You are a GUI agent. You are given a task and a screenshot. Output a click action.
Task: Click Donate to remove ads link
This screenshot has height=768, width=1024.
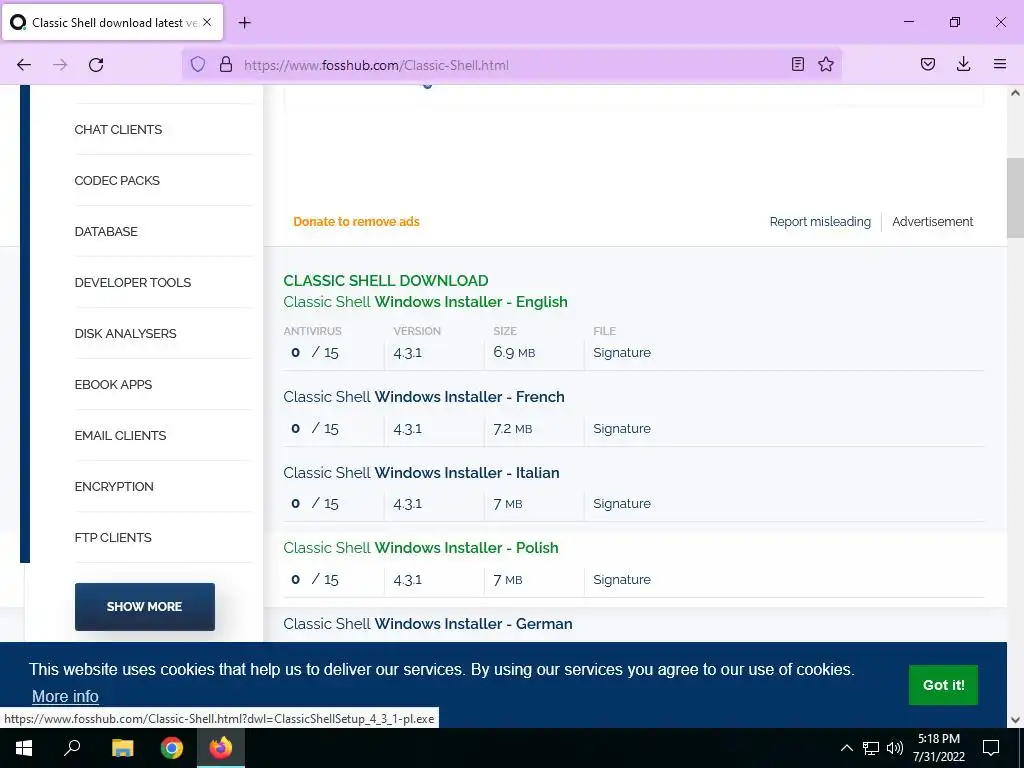[x=356, y=221]
